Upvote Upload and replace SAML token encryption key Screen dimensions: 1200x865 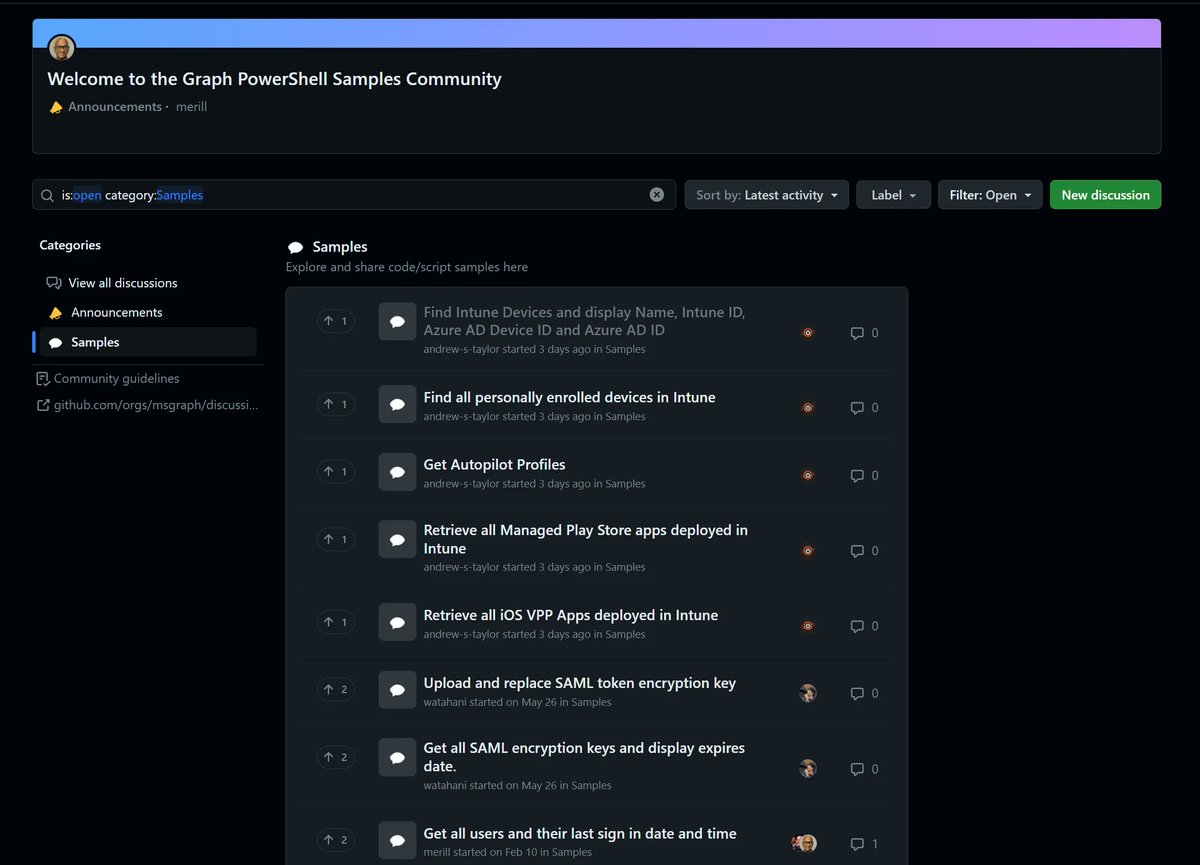[335, 689]
